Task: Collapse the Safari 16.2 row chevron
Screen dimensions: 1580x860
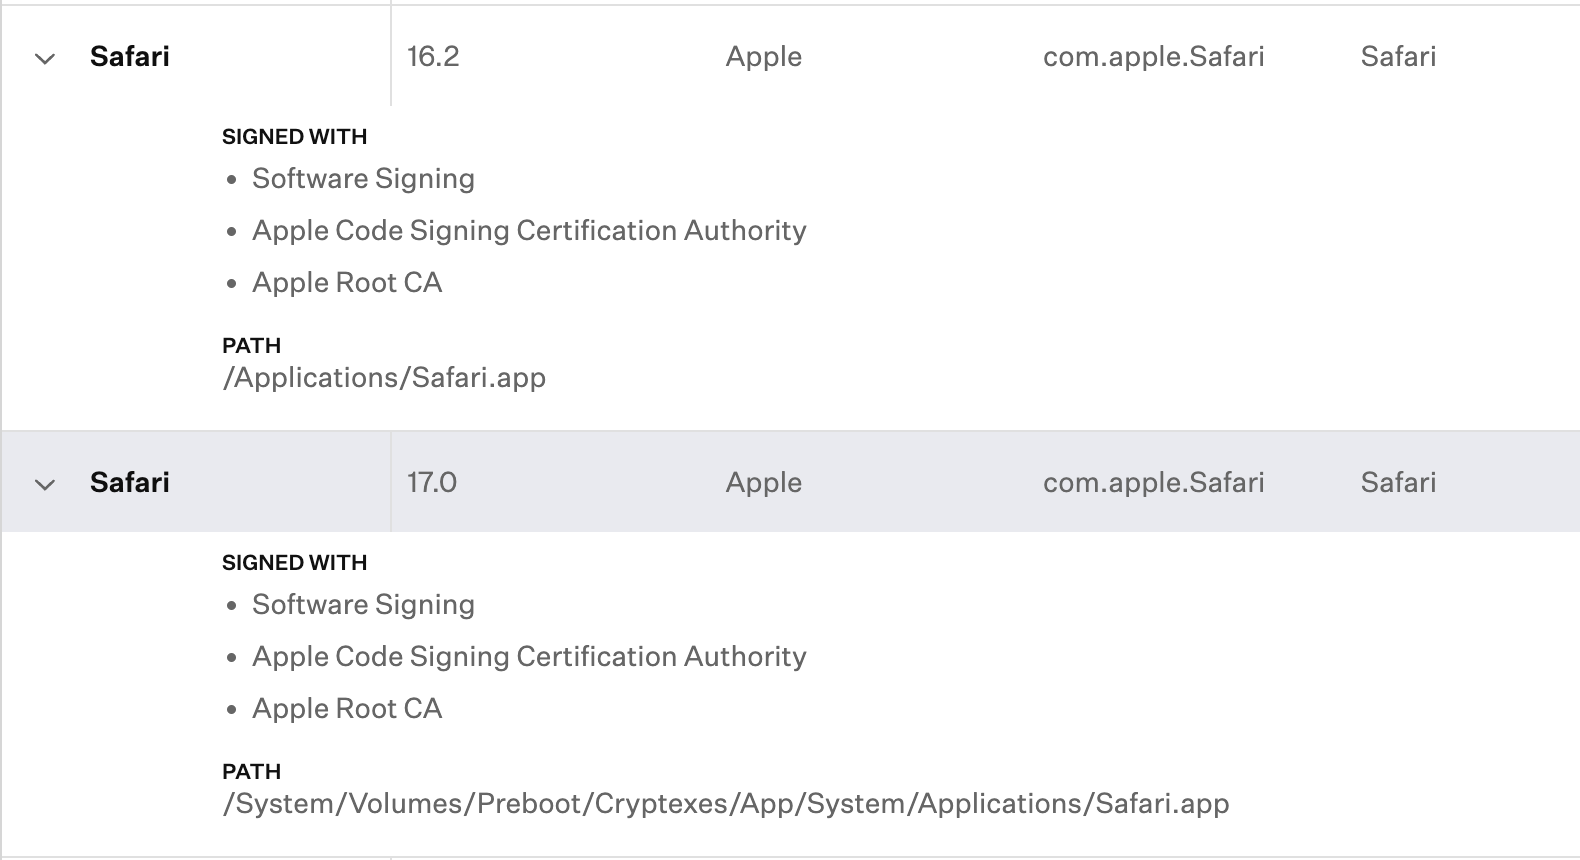Action: click(45, 59)
